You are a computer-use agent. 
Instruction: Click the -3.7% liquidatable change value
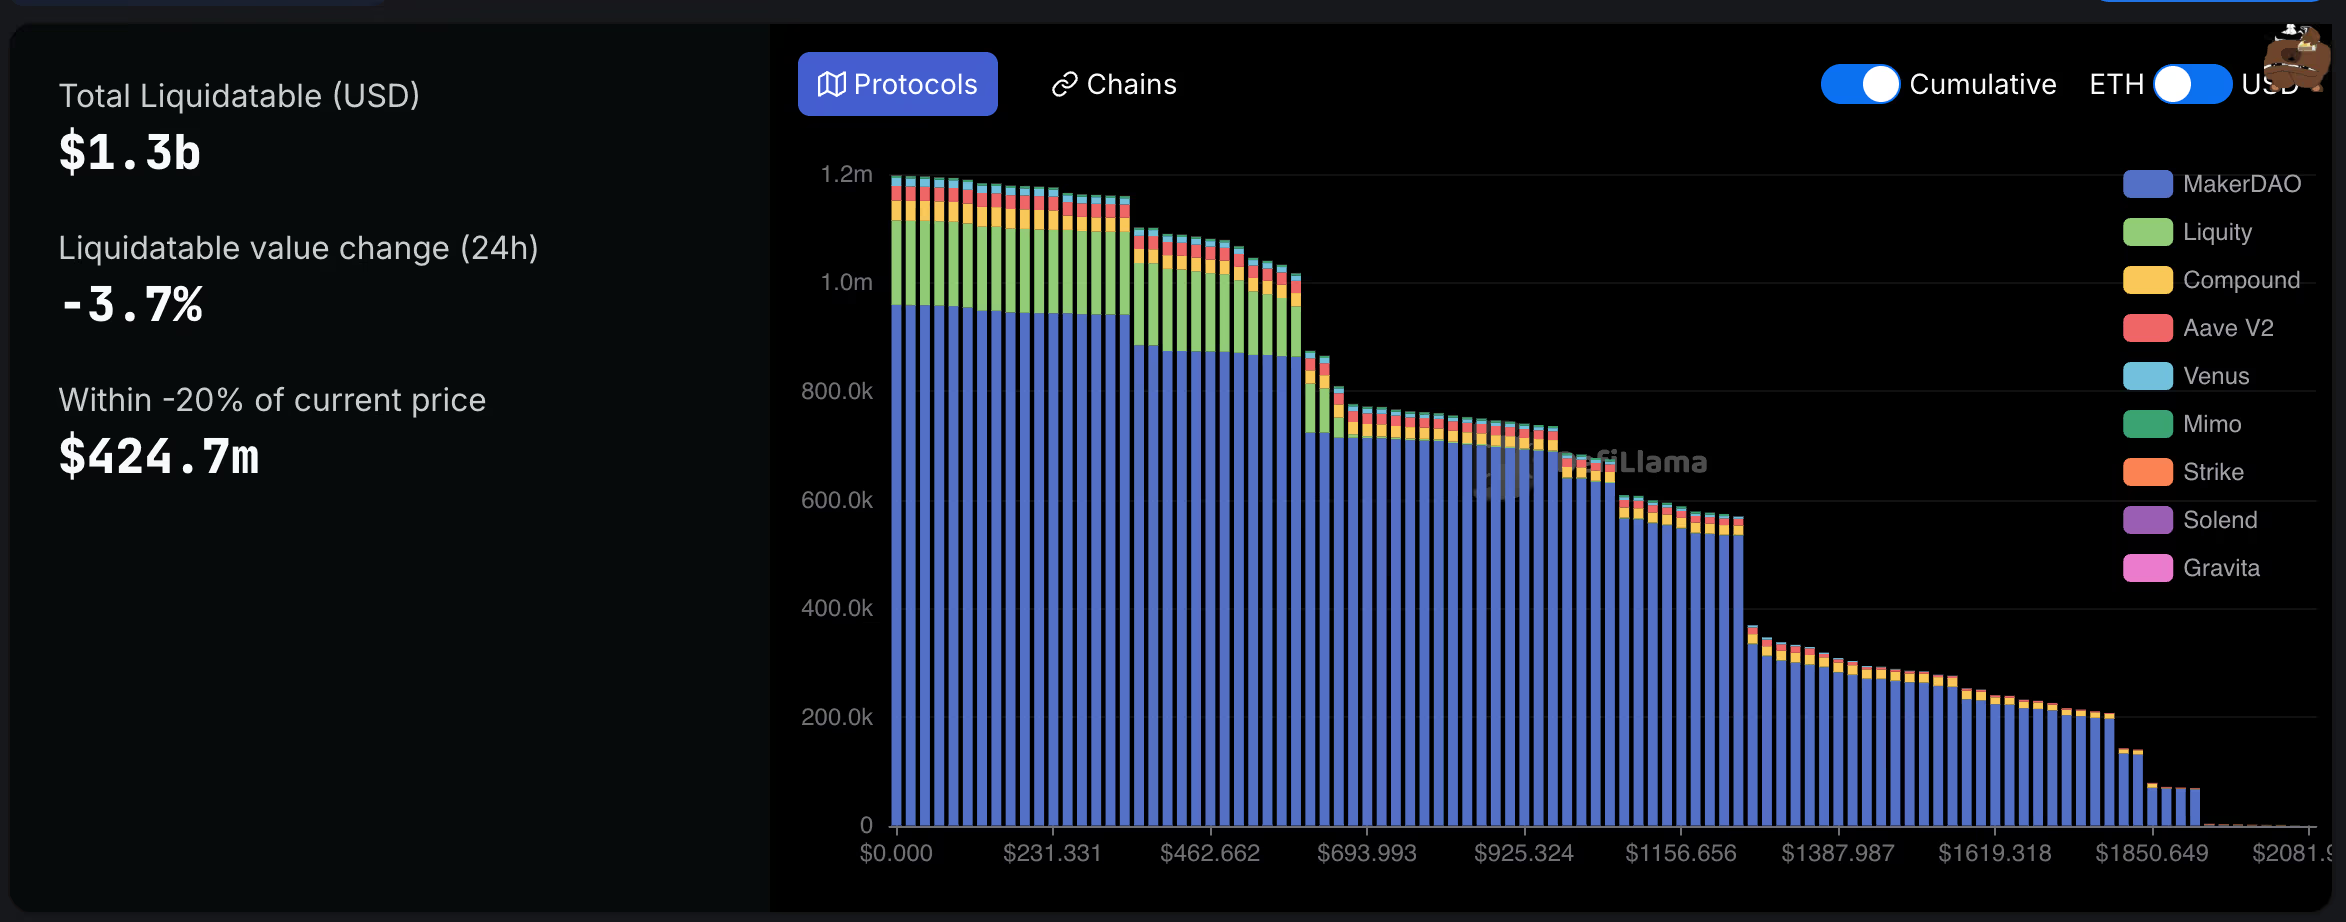[x=131, y=305]
